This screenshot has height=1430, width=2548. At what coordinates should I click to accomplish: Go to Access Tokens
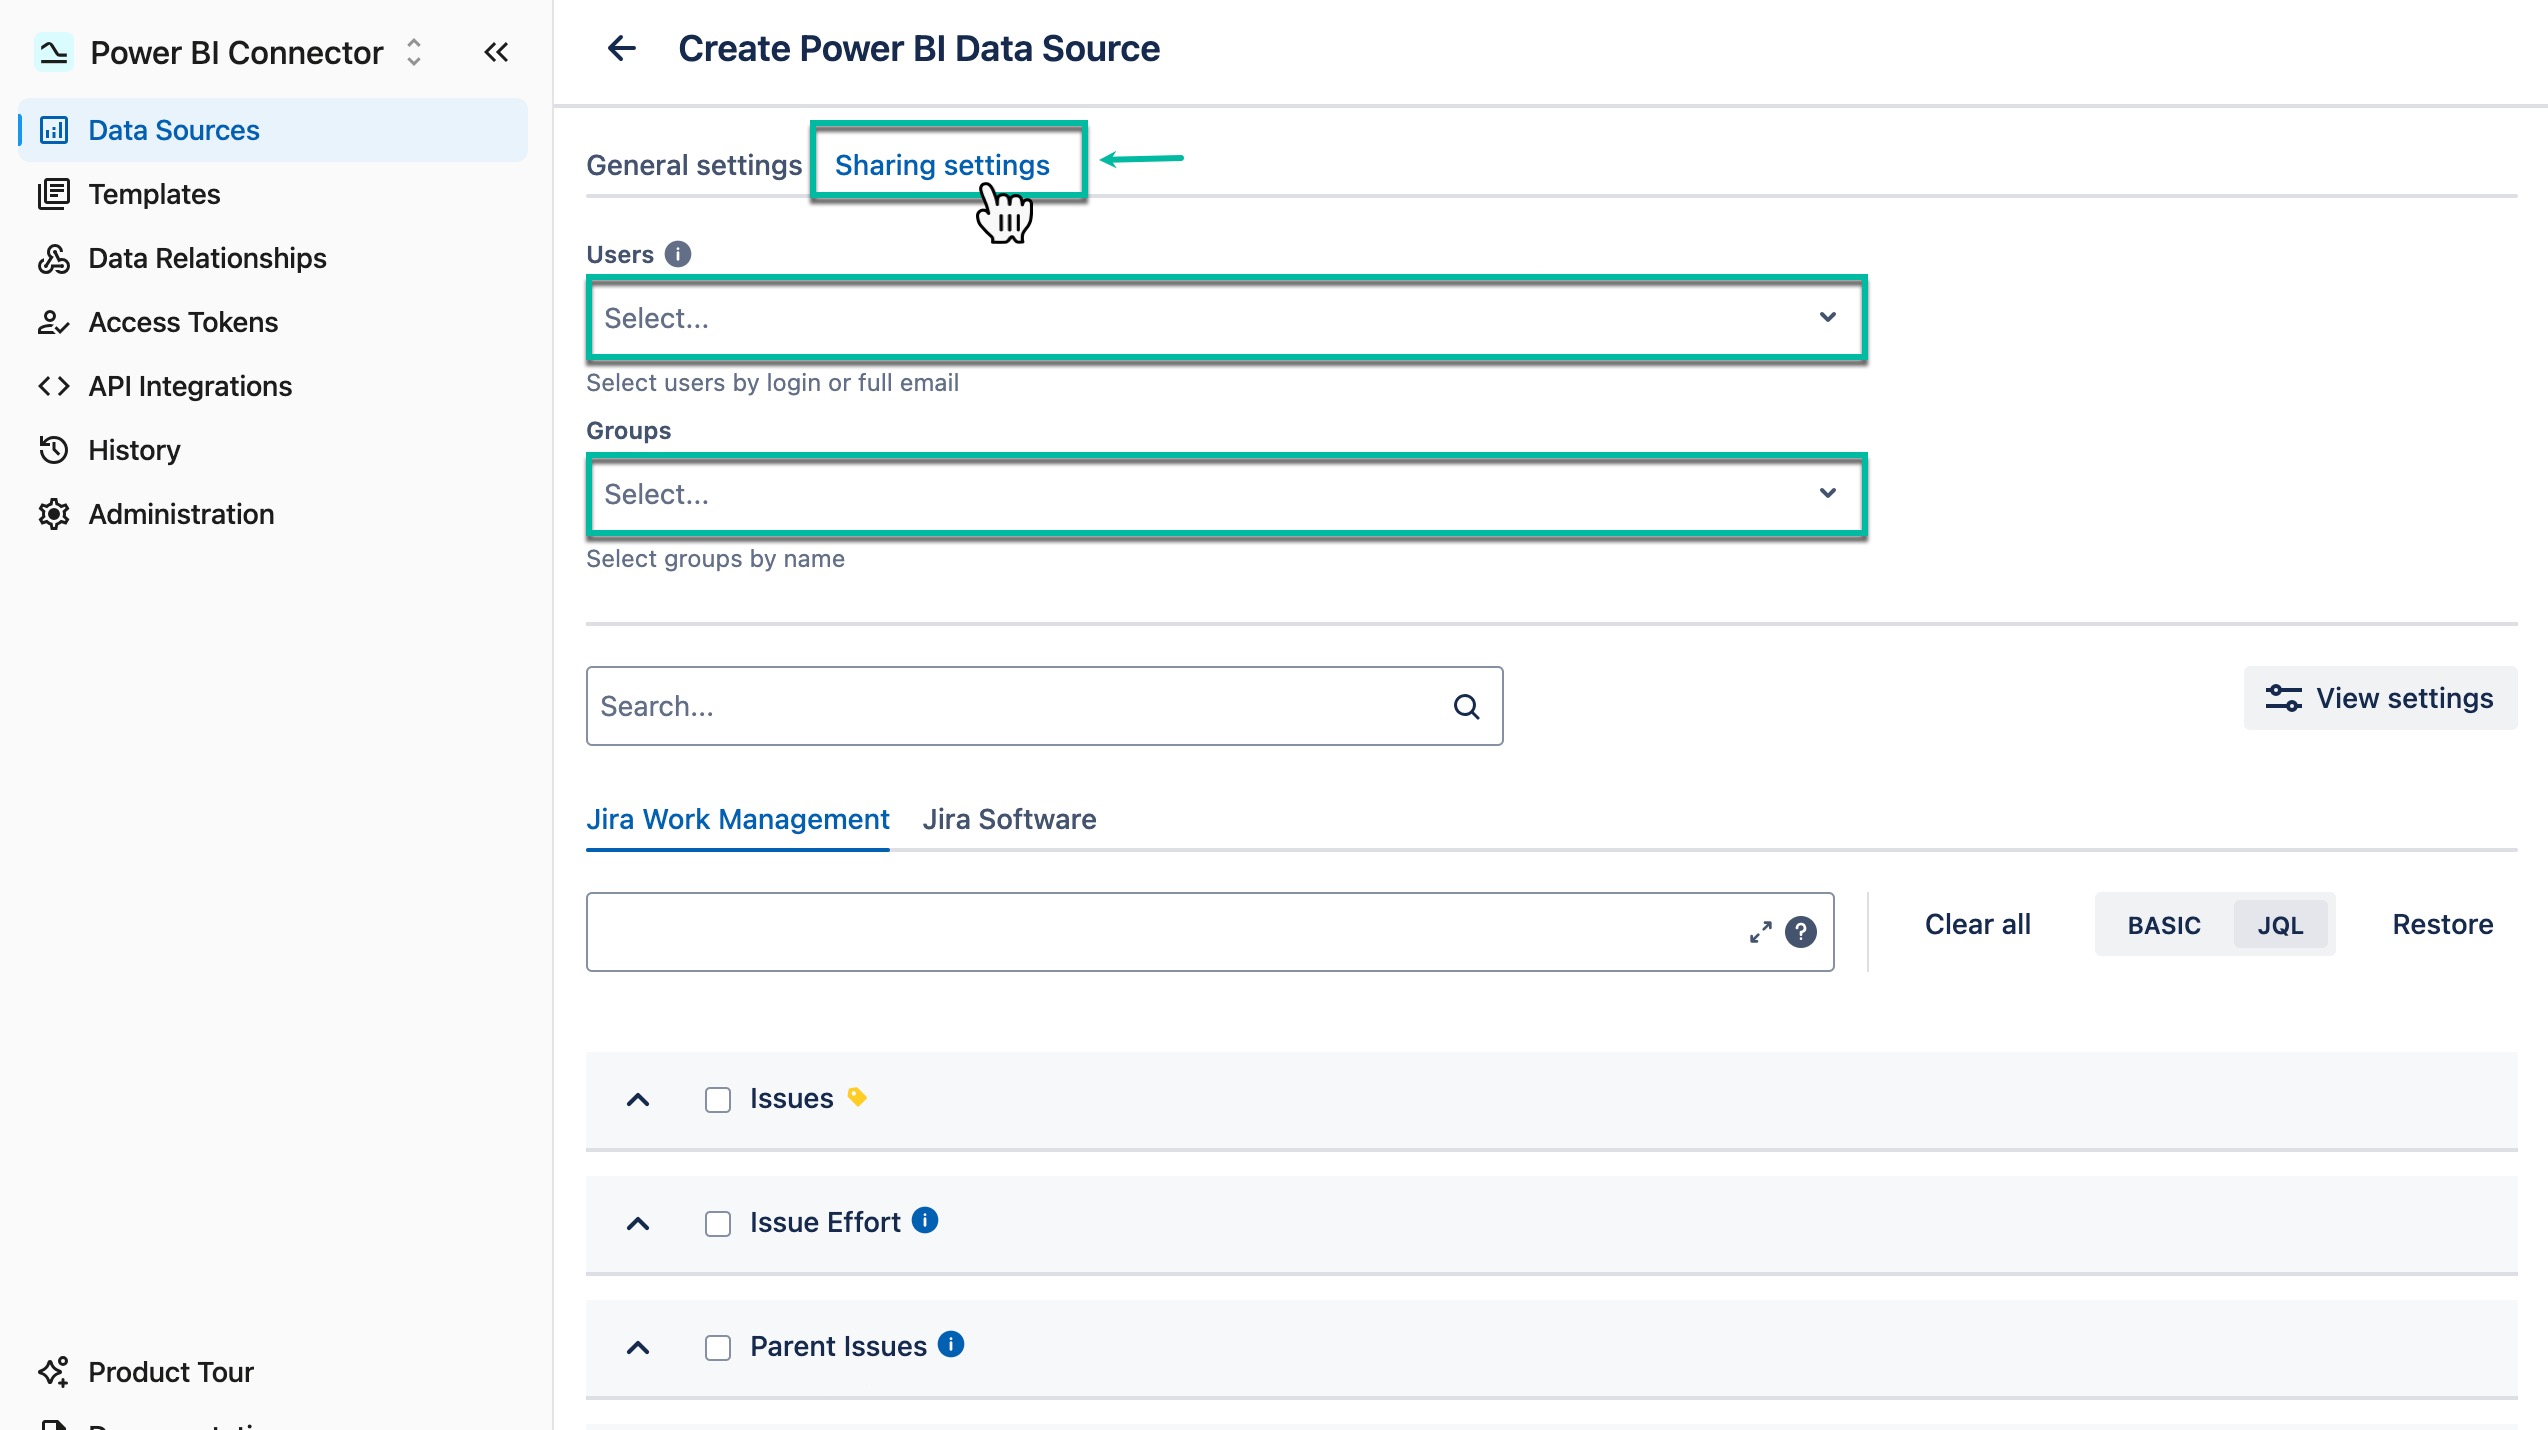click(x=182, y=321)
